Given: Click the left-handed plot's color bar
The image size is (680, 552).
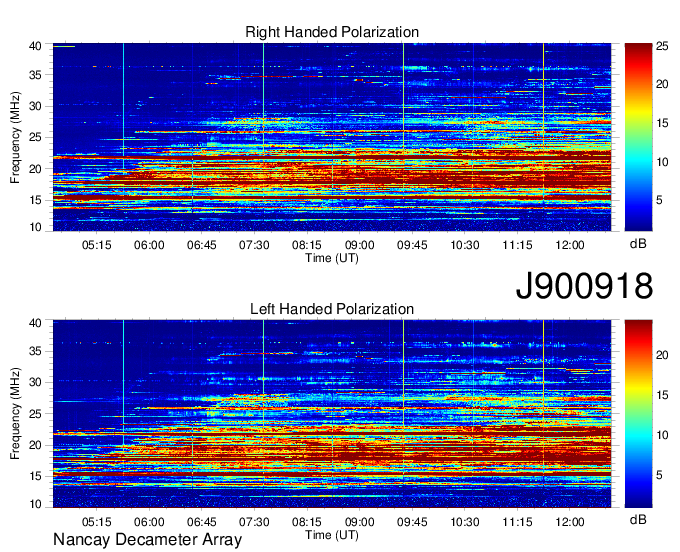Looking at the screenshot, I should pos(638,414).
